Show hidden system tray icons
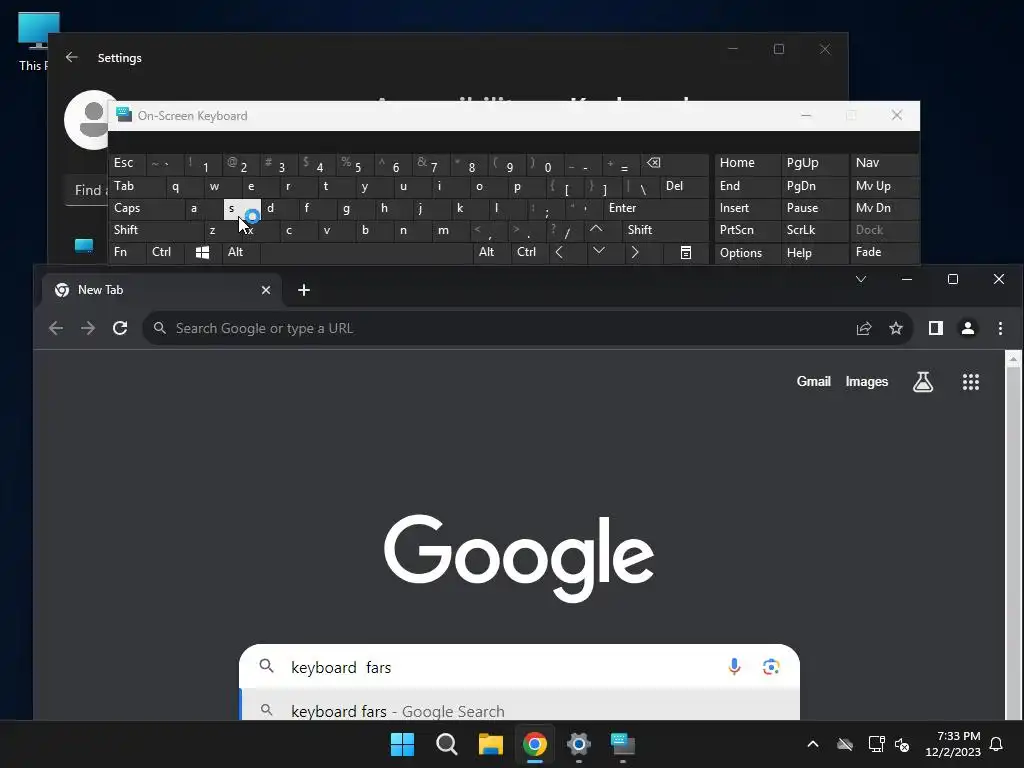Screen dimensions: 1024x768 tap(812, 744)
